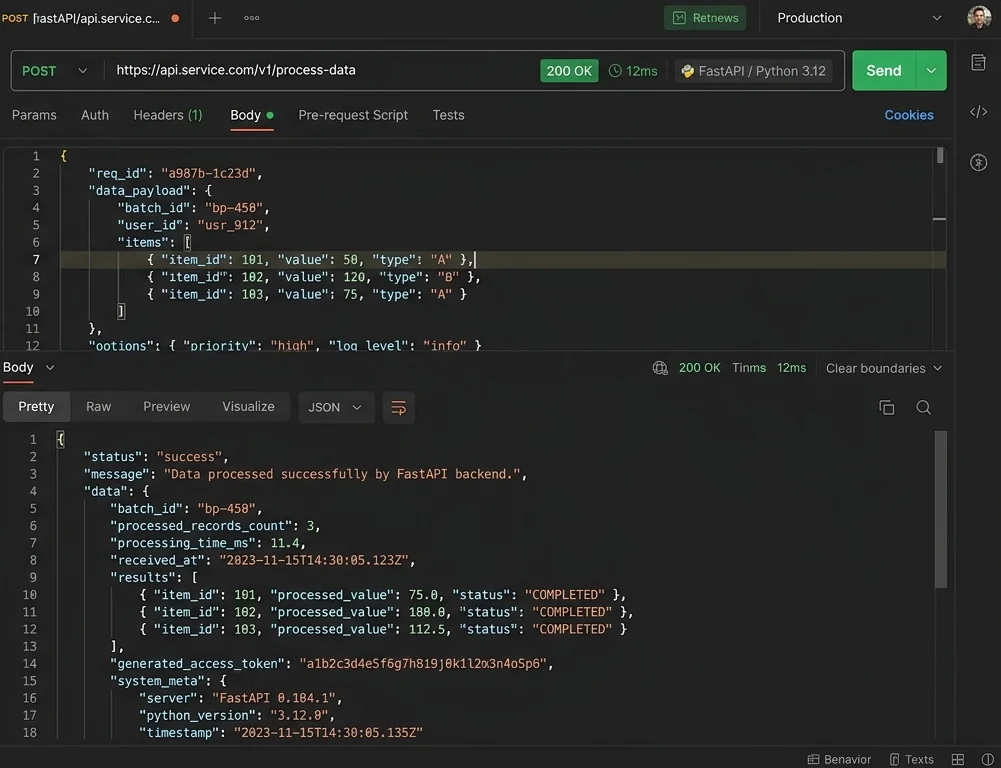Click the "status": "success" response line
1001x768 pixels.
[156, 456]
